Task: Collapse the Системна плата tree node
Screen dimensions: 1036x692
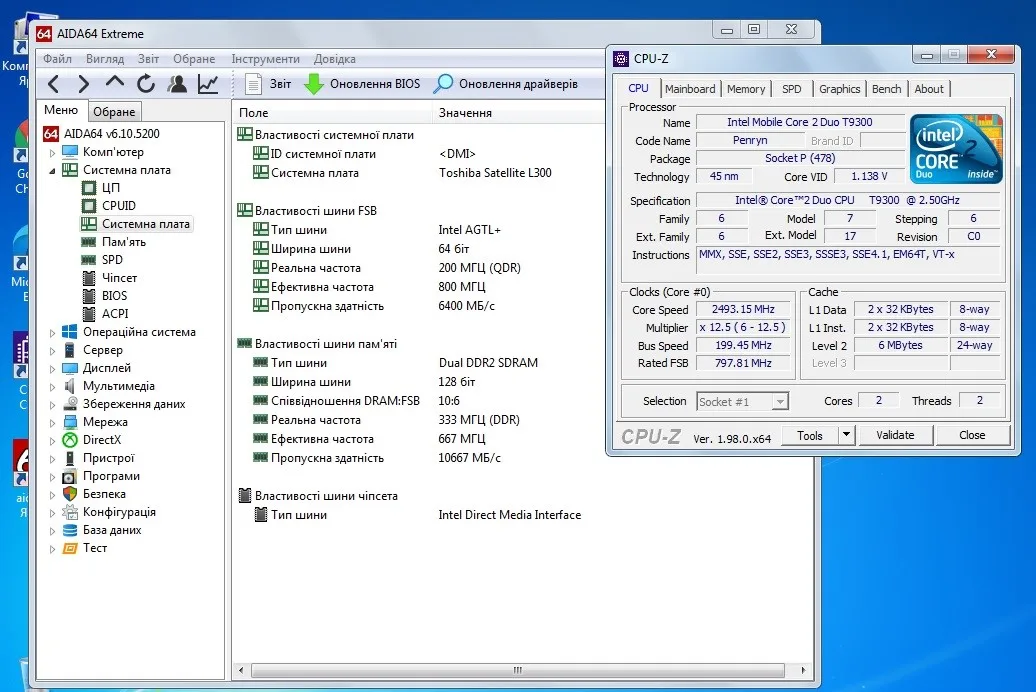Action: pyautogui.click(x=53, y=171)
